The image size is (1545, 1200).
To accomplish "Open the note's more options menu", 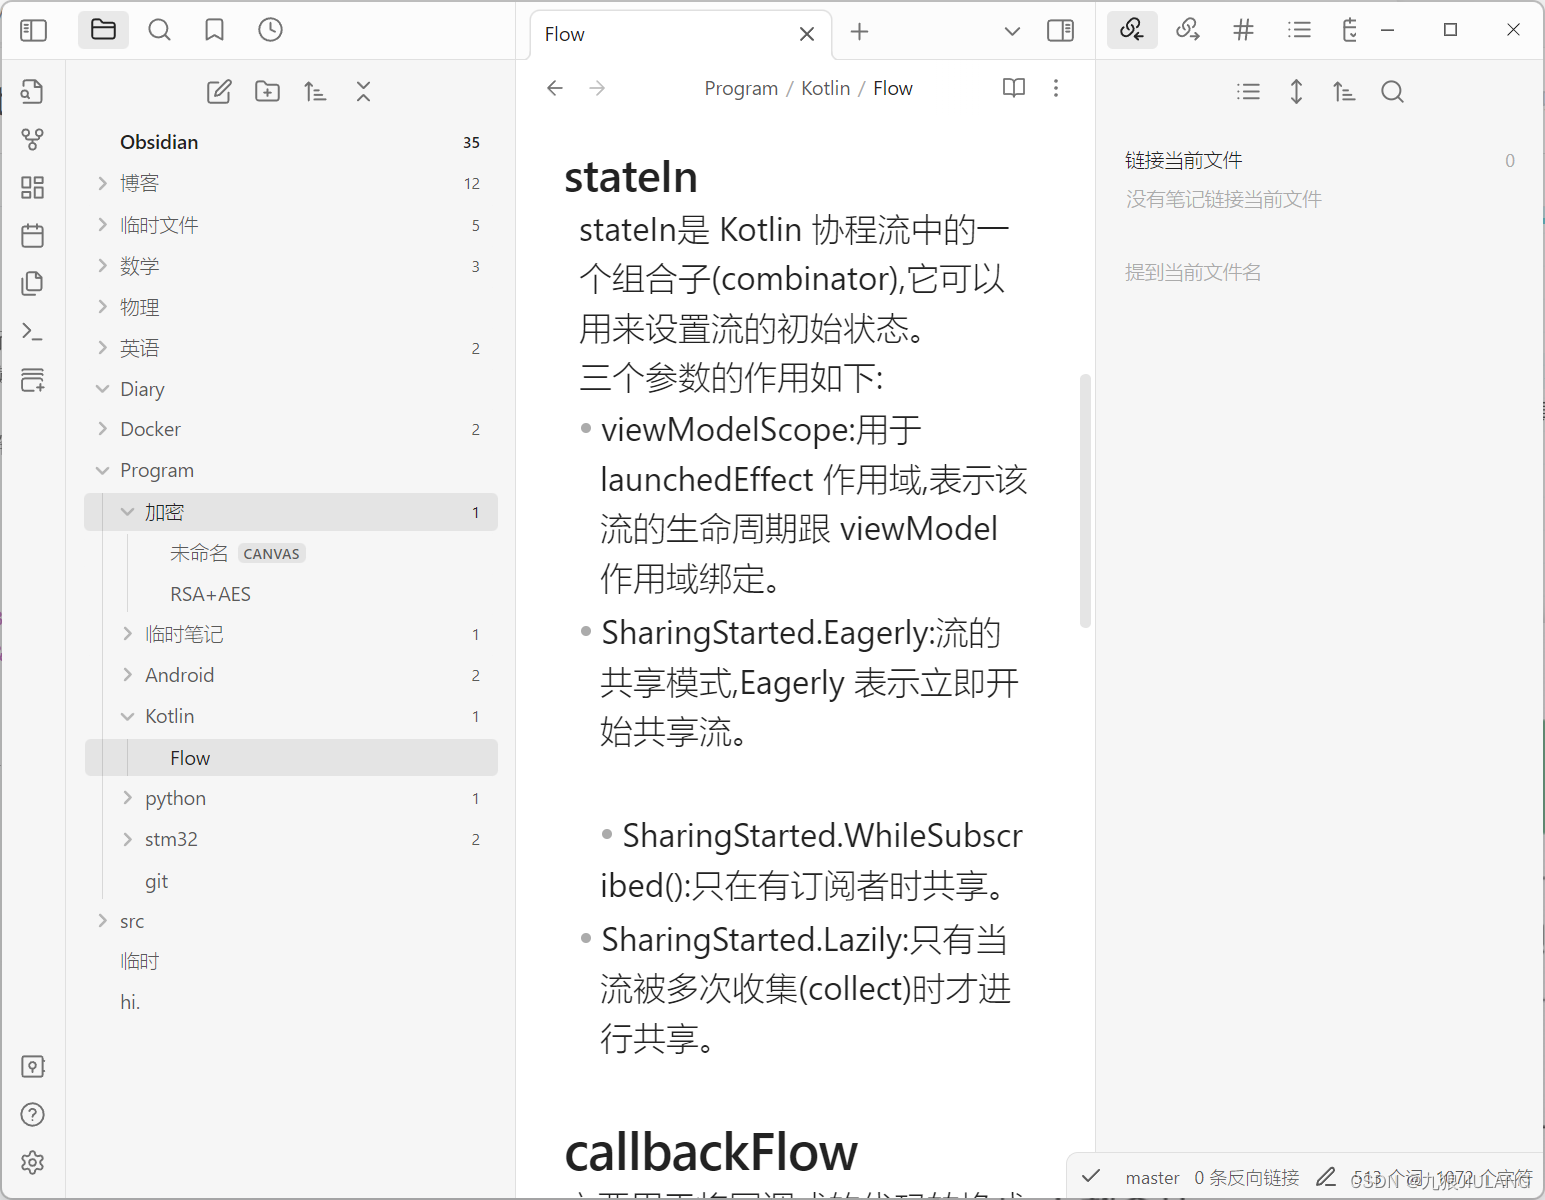I will click(x=1055, y=88).
